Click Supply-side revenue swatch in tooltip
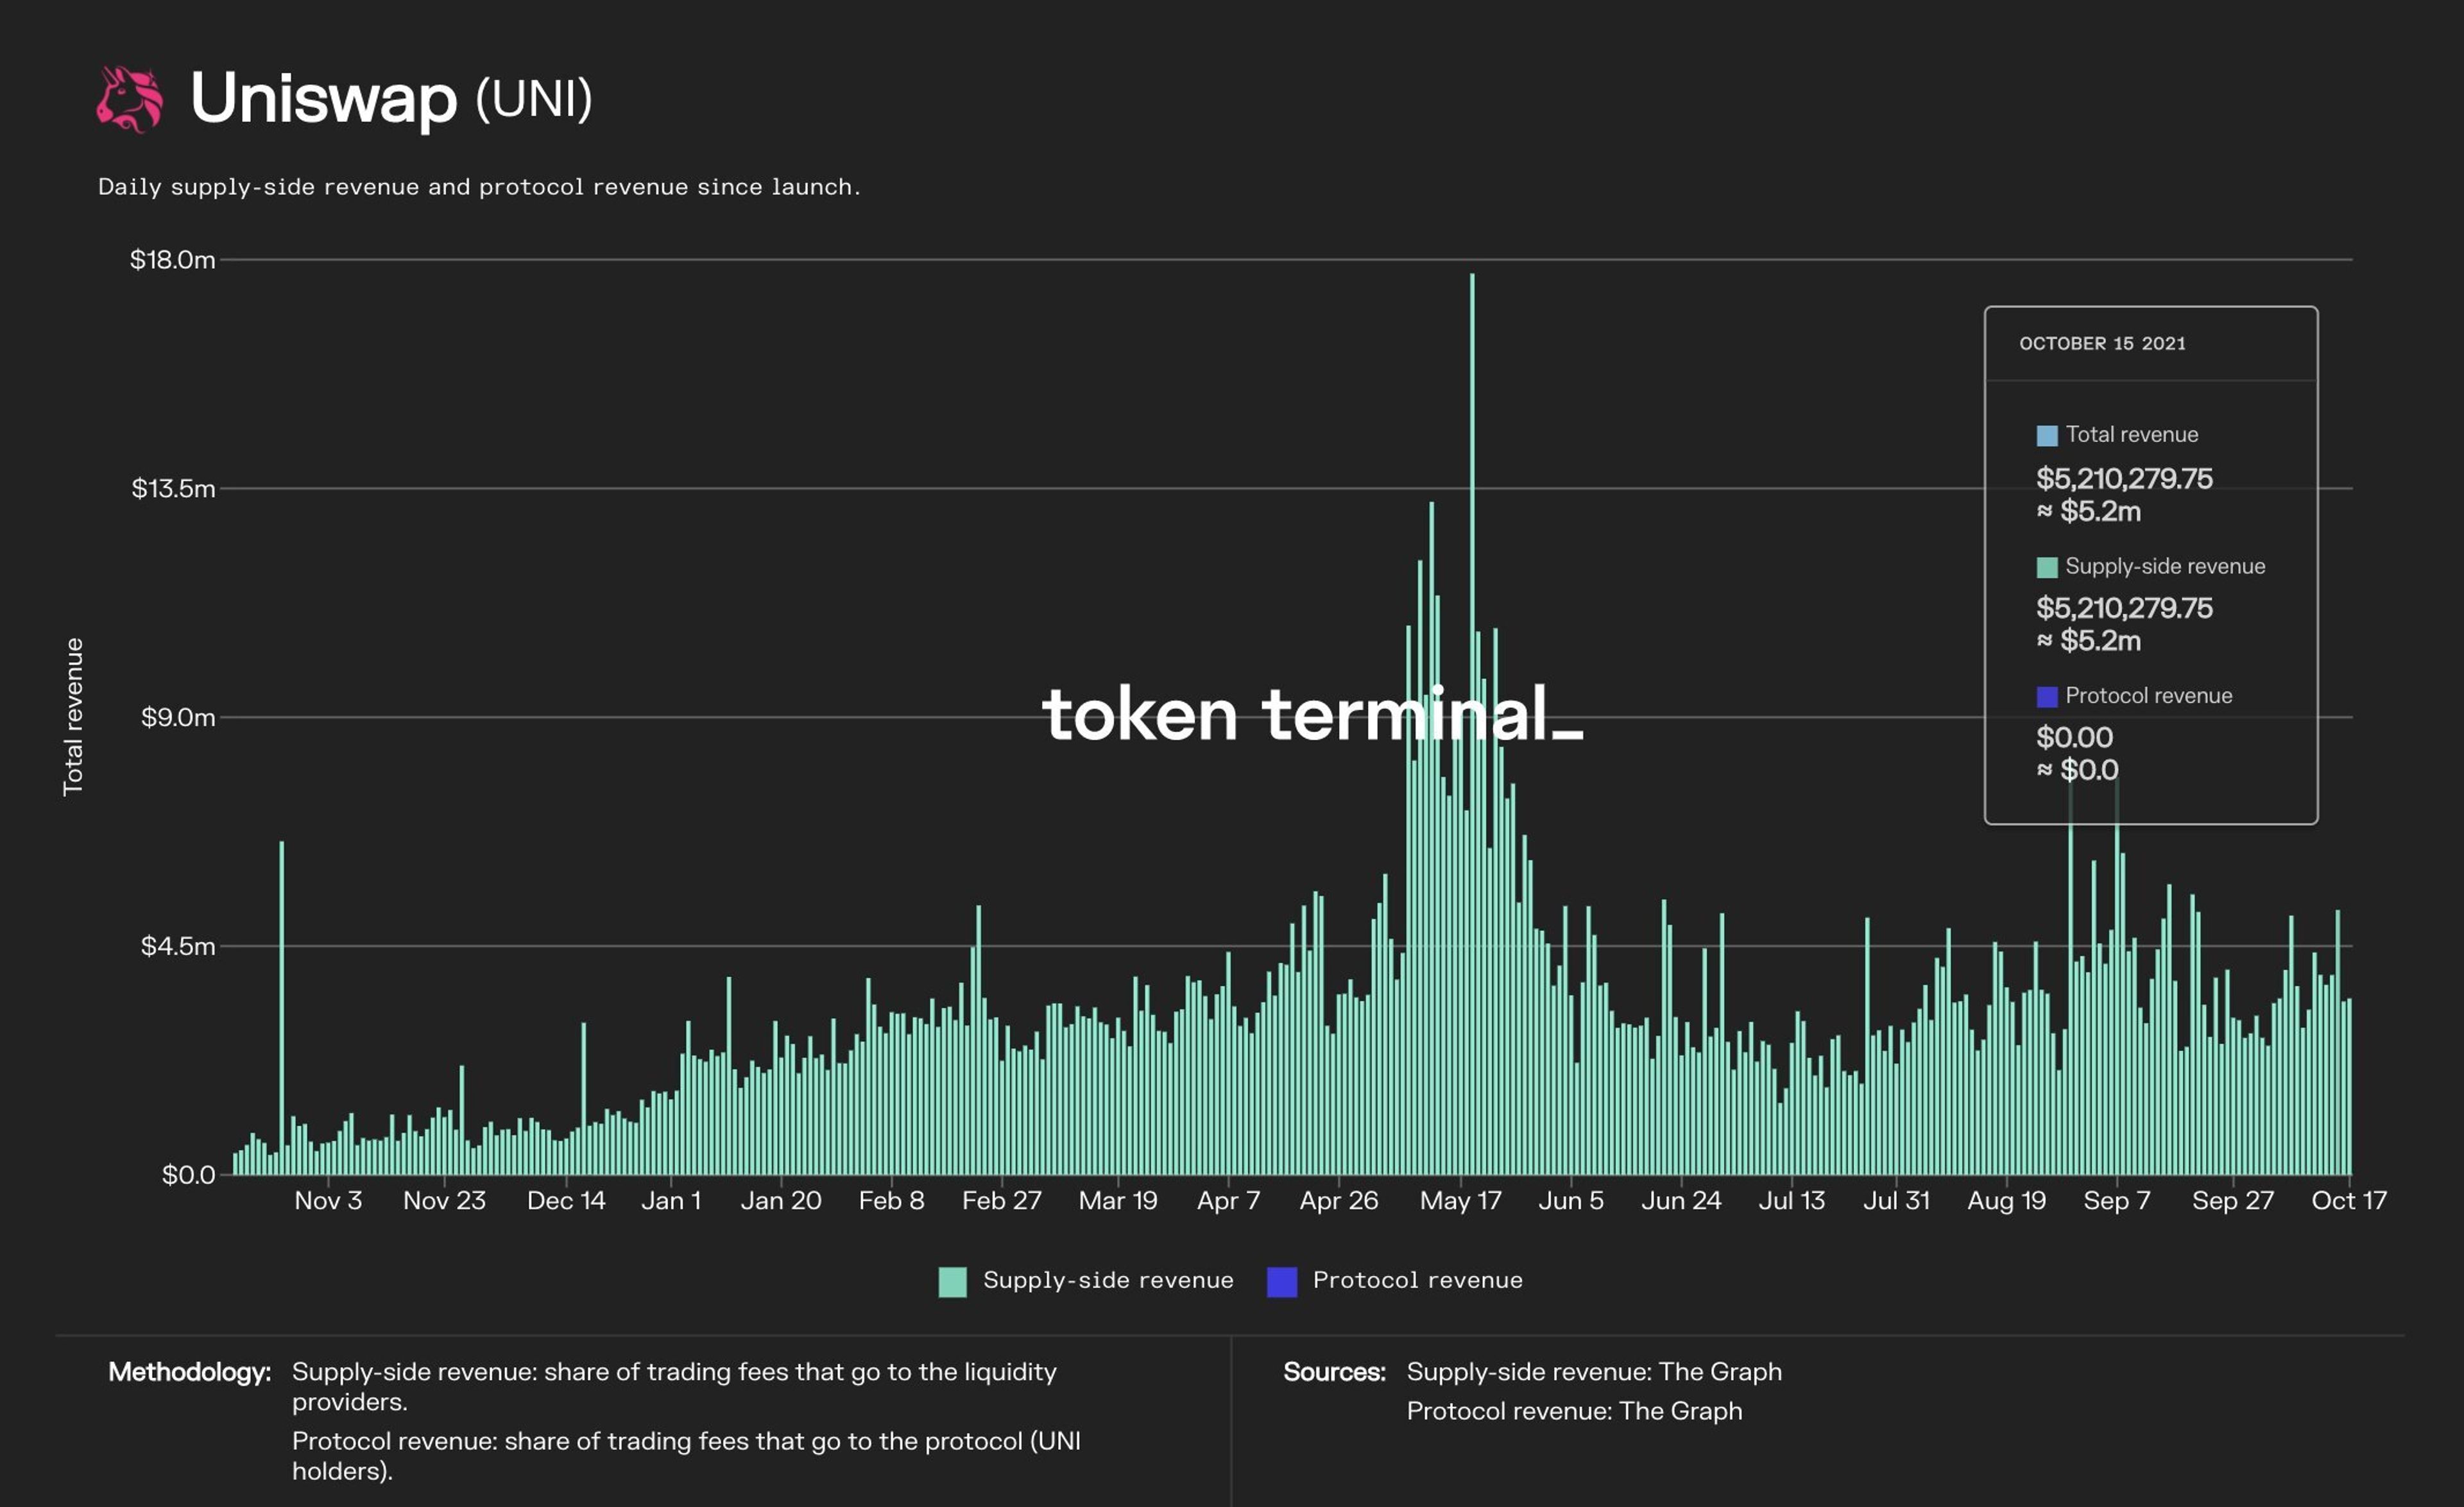Image resolution: width=2464 pixels, height=1507 pixels. point(2046,567)
